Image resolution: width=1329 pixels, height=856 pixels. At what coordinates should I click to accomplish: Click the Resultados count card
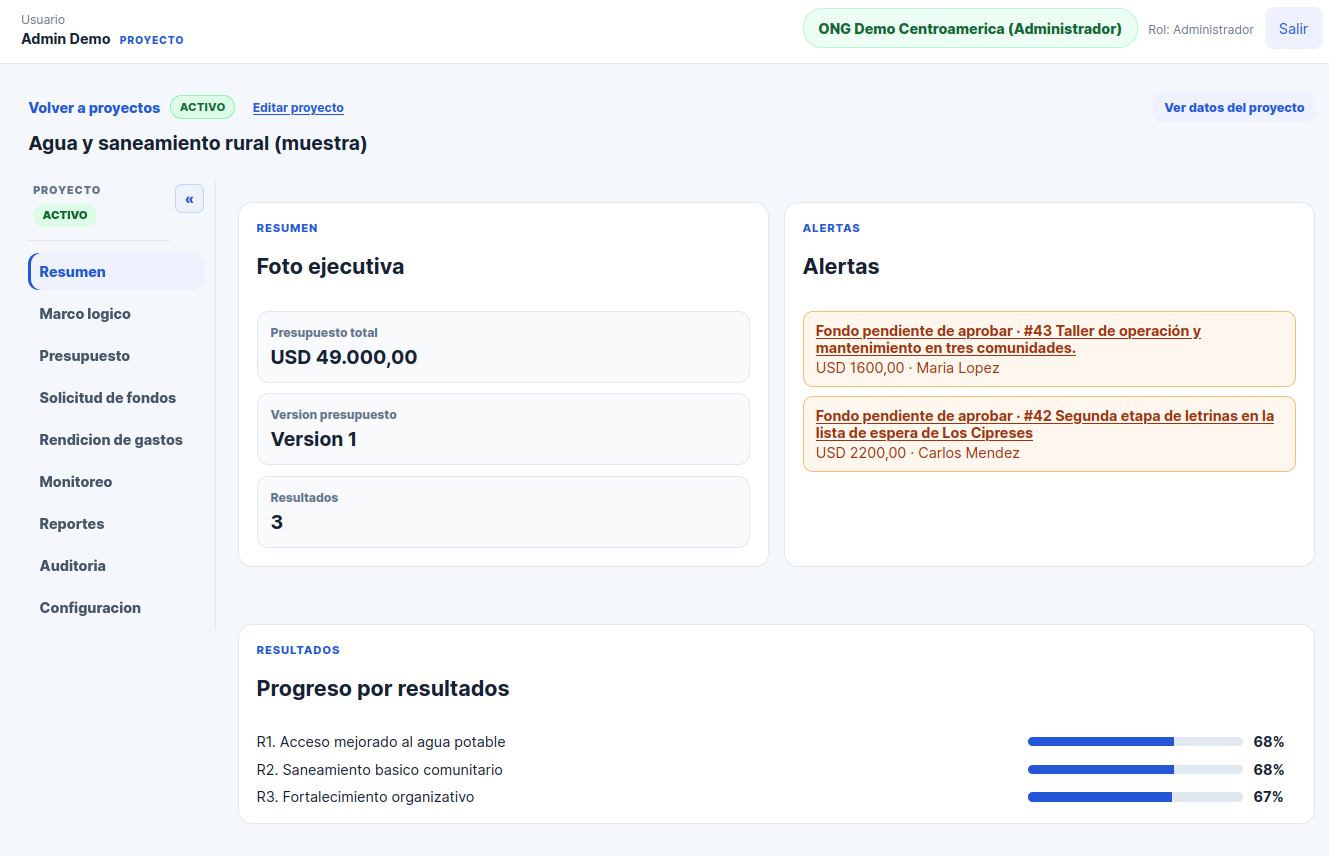click(x=503, y=512)
